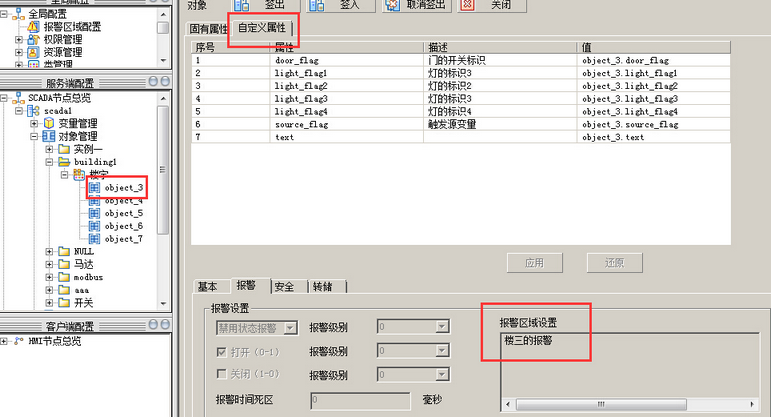The width and height of the screenshot is (771, 417).
Task: Click the object_7 object icon
Action: point(94,238)
